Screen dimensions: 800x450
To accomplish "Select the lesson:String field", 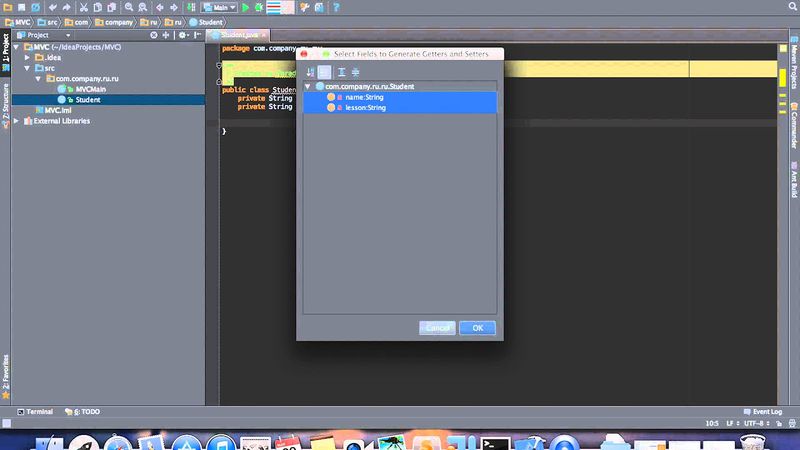I will [x=400, y=108].
